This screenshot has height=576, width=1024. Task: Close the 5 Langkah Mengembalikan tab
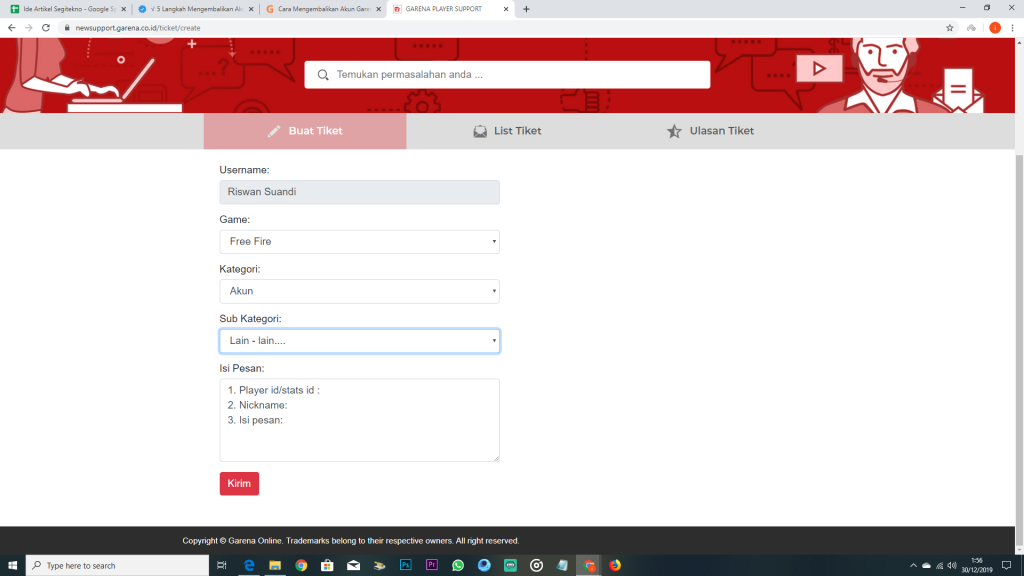(251, 9)
